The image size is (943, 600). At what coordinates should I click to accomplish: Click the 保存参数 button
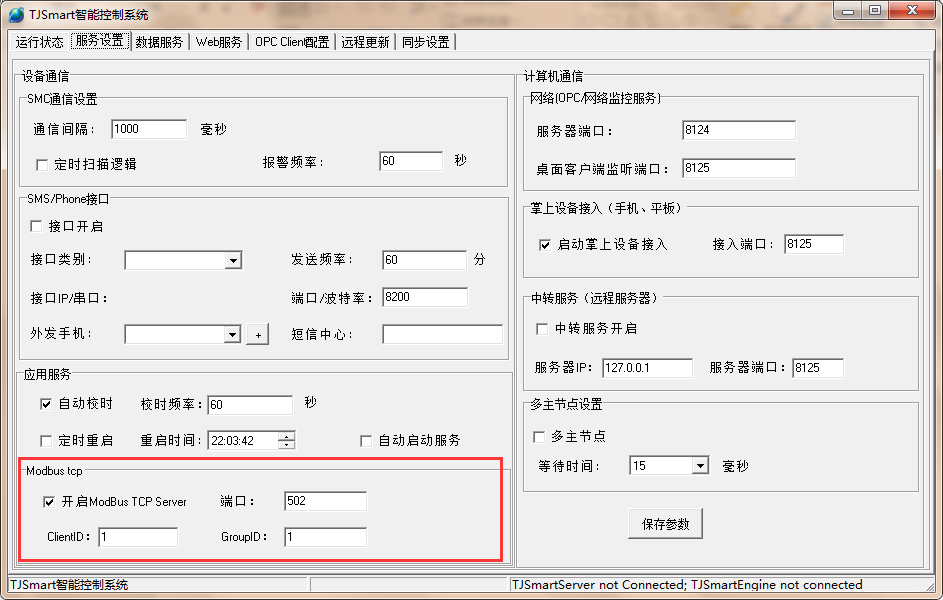(665, 524)
